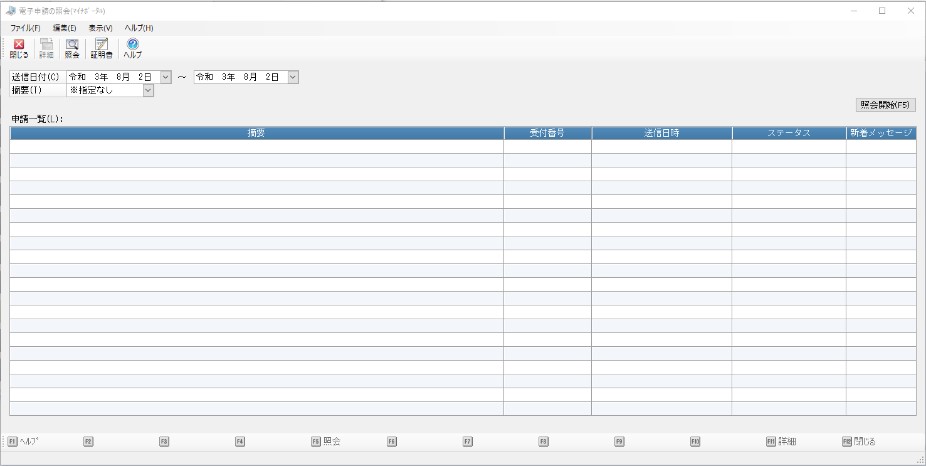Open the 証明書 (certificate) toolbar icon

click(101, 48)
